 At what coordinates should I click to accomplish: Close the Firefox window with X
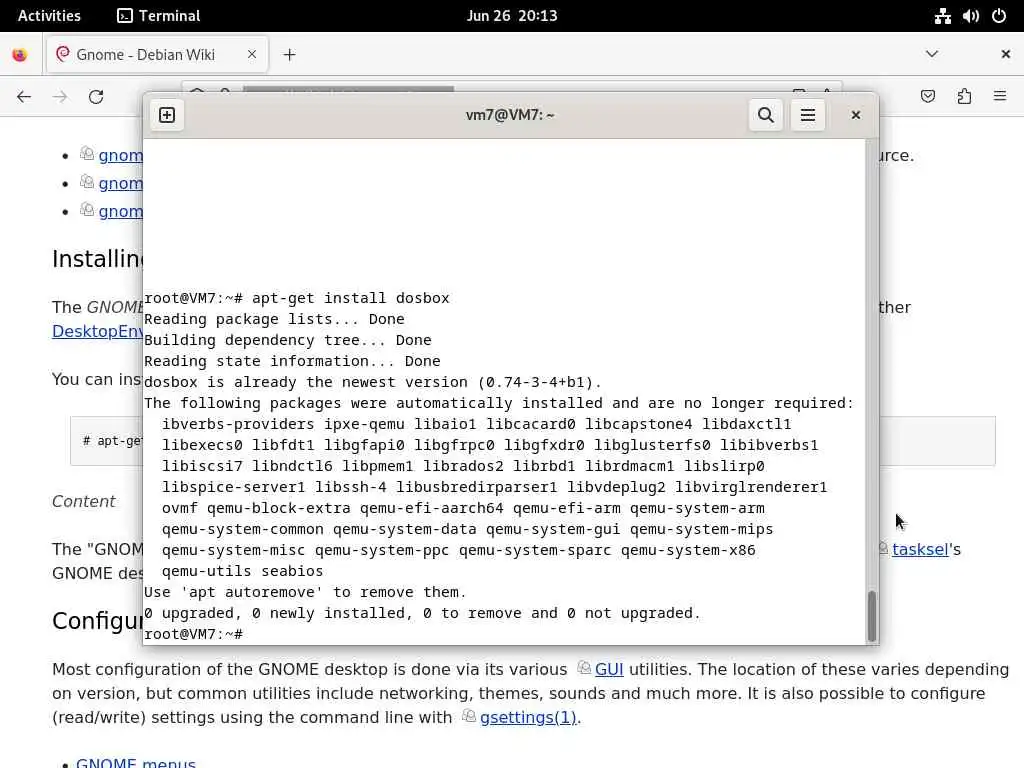(1006, 54)
